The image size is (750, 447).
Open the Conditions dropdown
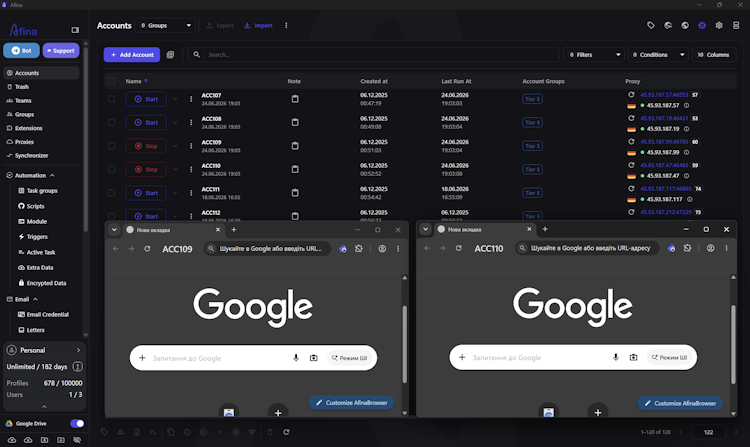click(x=658, y=55)
